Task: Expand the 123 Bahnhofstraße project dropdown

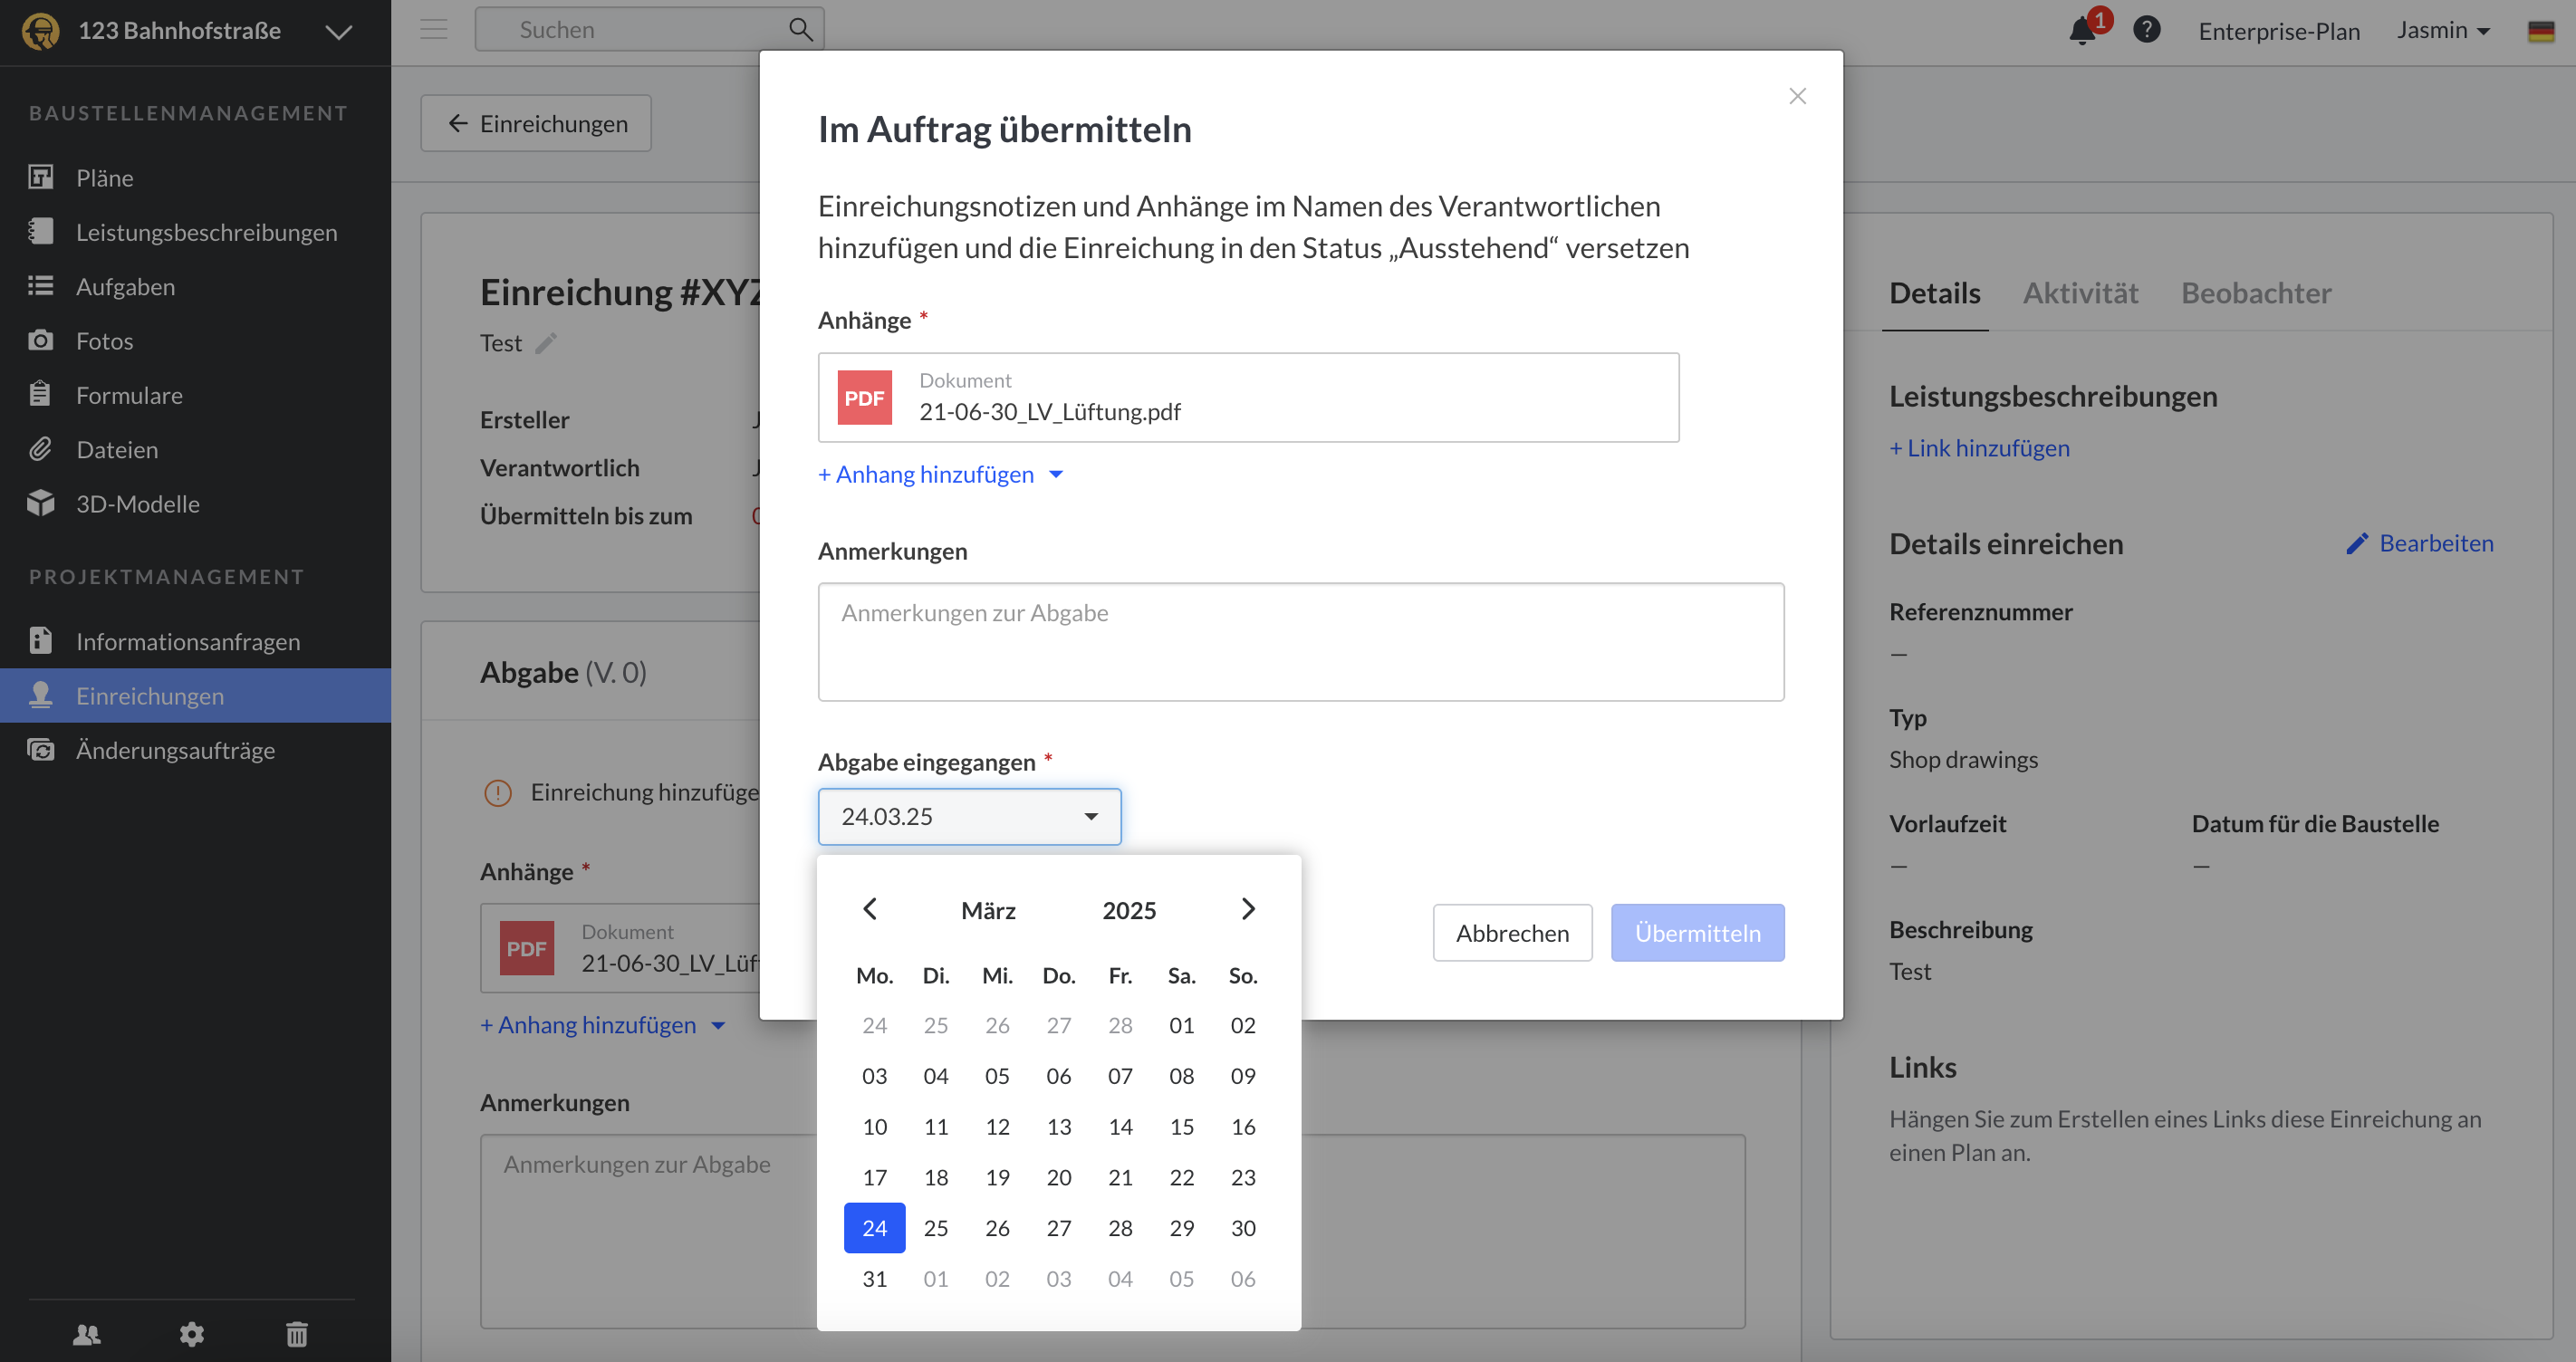Action: 339,32
